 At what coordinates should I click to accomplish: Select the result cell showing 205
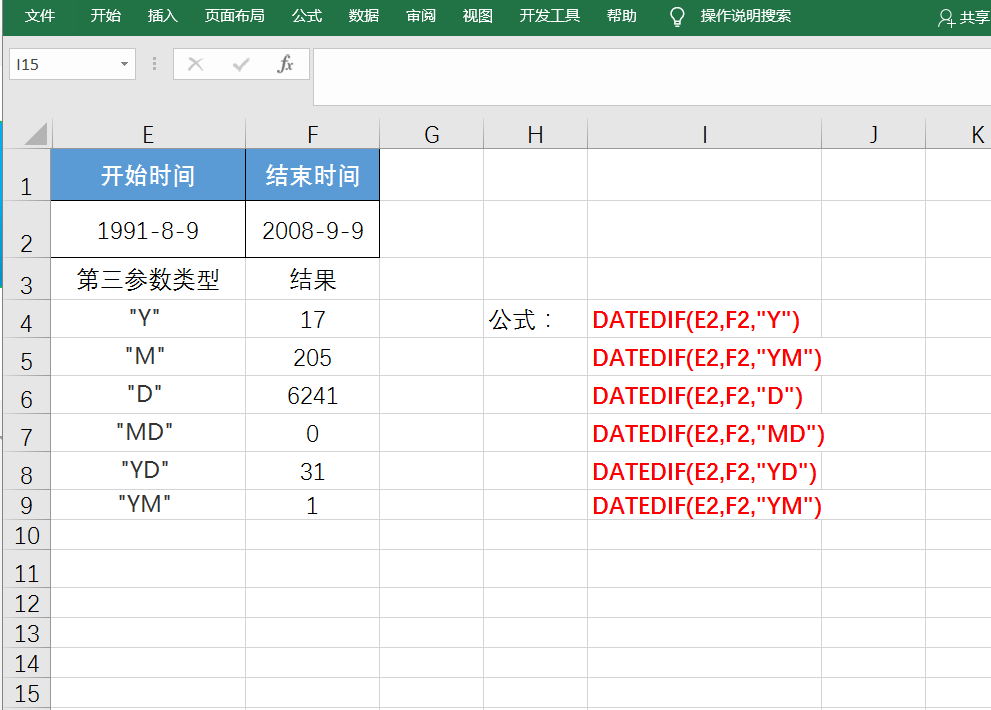pos(312,357)
